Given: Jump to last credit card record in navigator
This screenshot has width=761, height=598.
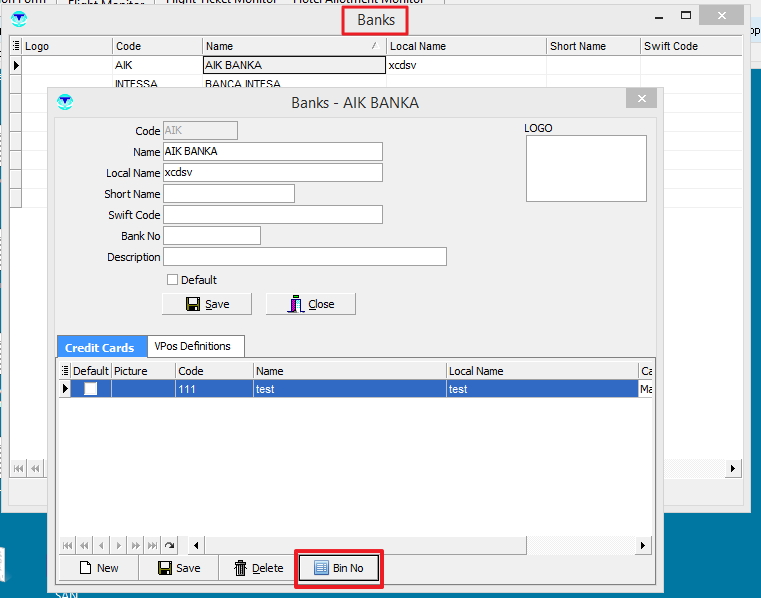Looking at the screenshot, I should (152, 545).
